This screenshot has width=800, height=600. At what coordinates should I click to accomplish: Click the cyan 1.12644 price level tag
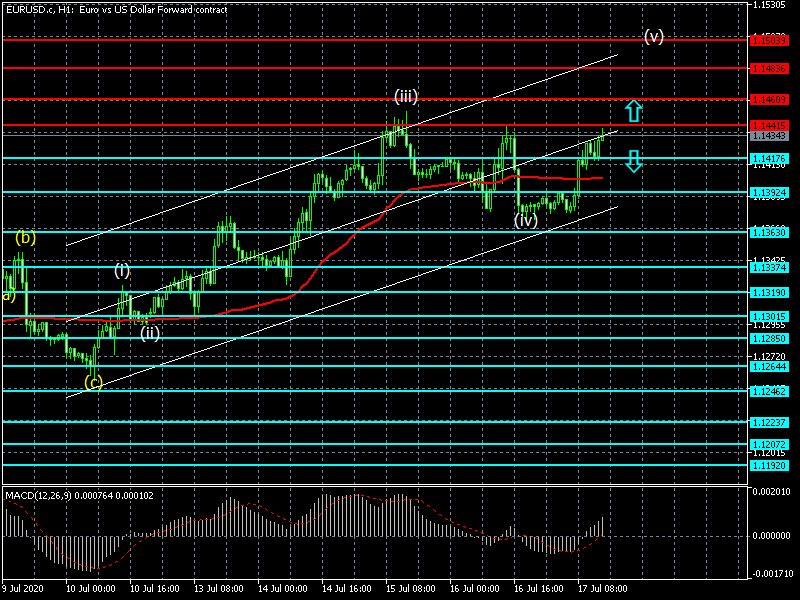[x=769, y=367]
